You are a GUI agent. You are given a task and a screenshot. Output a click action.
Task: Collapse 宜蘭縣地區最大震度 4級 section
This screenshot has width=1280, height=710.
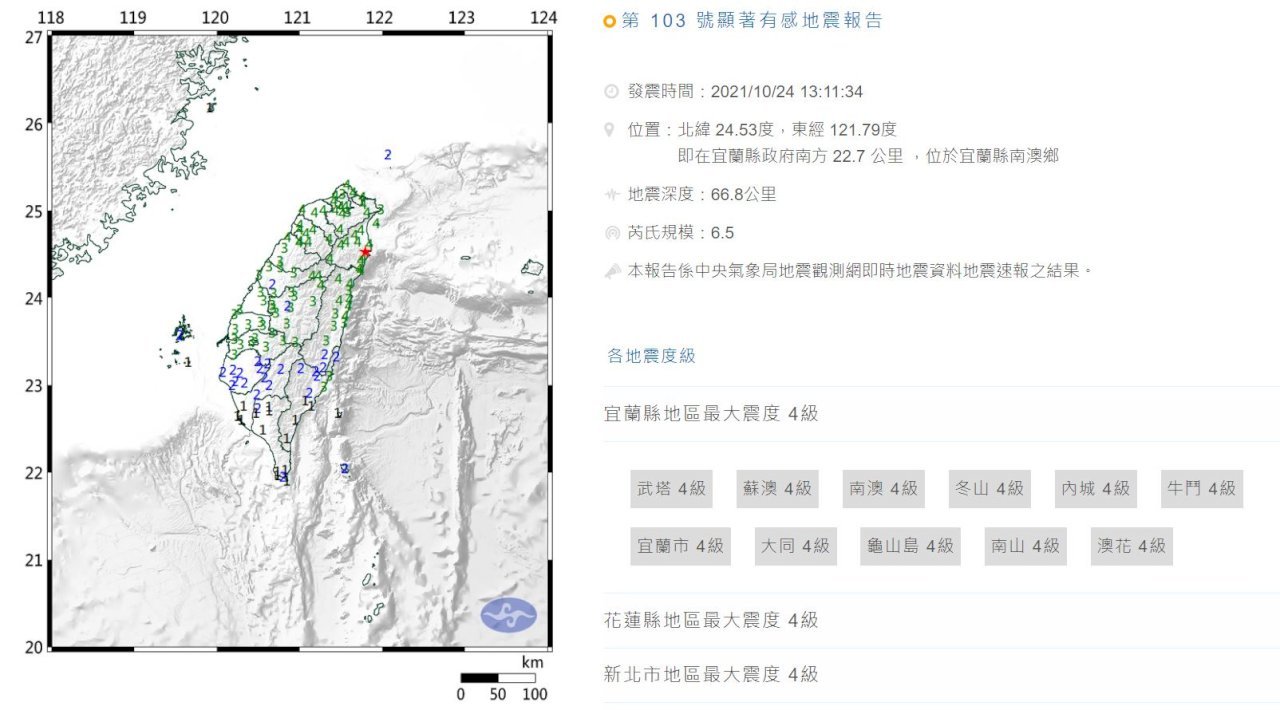(942, 414)
